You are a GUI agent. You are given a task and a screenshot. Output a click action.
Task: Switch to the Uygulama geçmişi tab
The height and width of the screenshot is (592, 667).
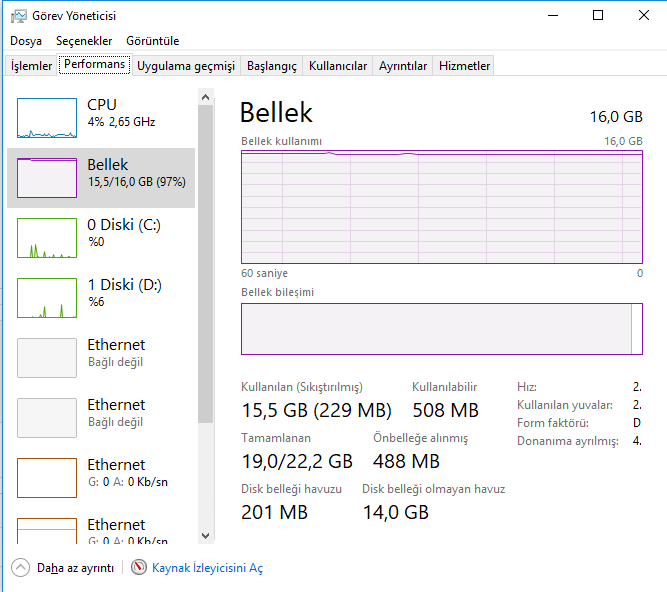pos(186,66)
